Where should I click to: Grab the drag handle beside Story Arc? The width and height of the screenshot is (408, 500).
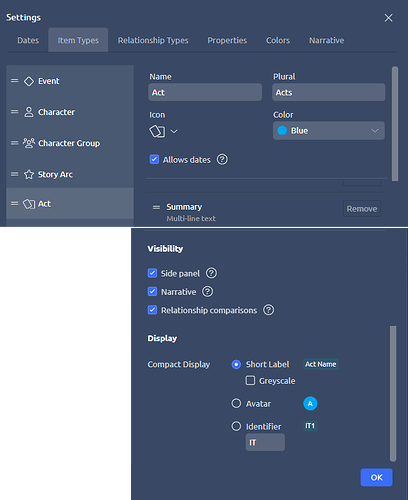(x=14, y=174)
